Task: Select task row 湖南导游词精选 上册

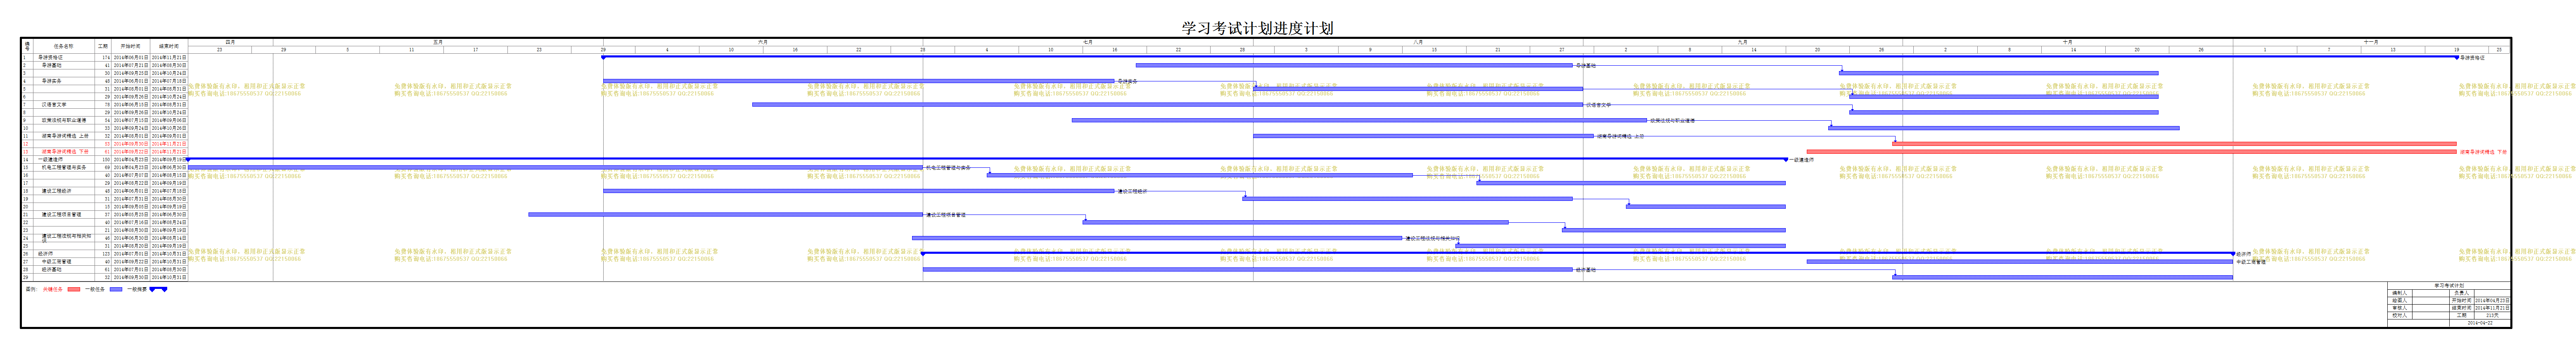Action: click(104, 136)
